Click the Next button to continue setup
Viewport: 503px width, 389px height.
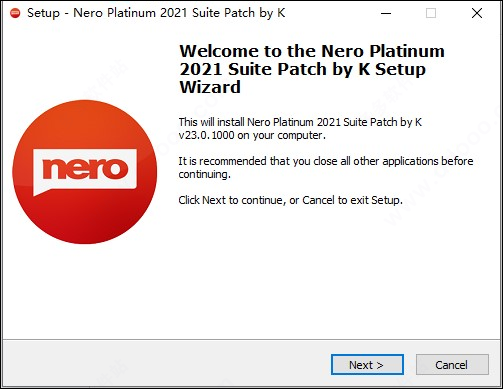pos(367,365)
